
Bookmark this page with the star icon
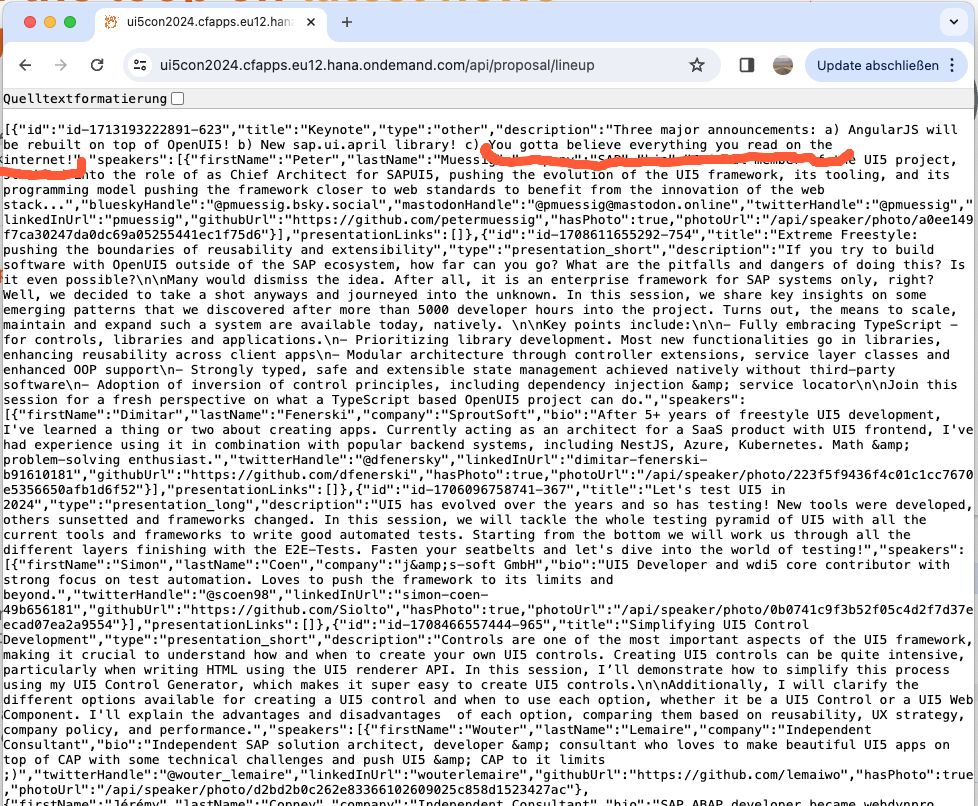tap(697, 65)
